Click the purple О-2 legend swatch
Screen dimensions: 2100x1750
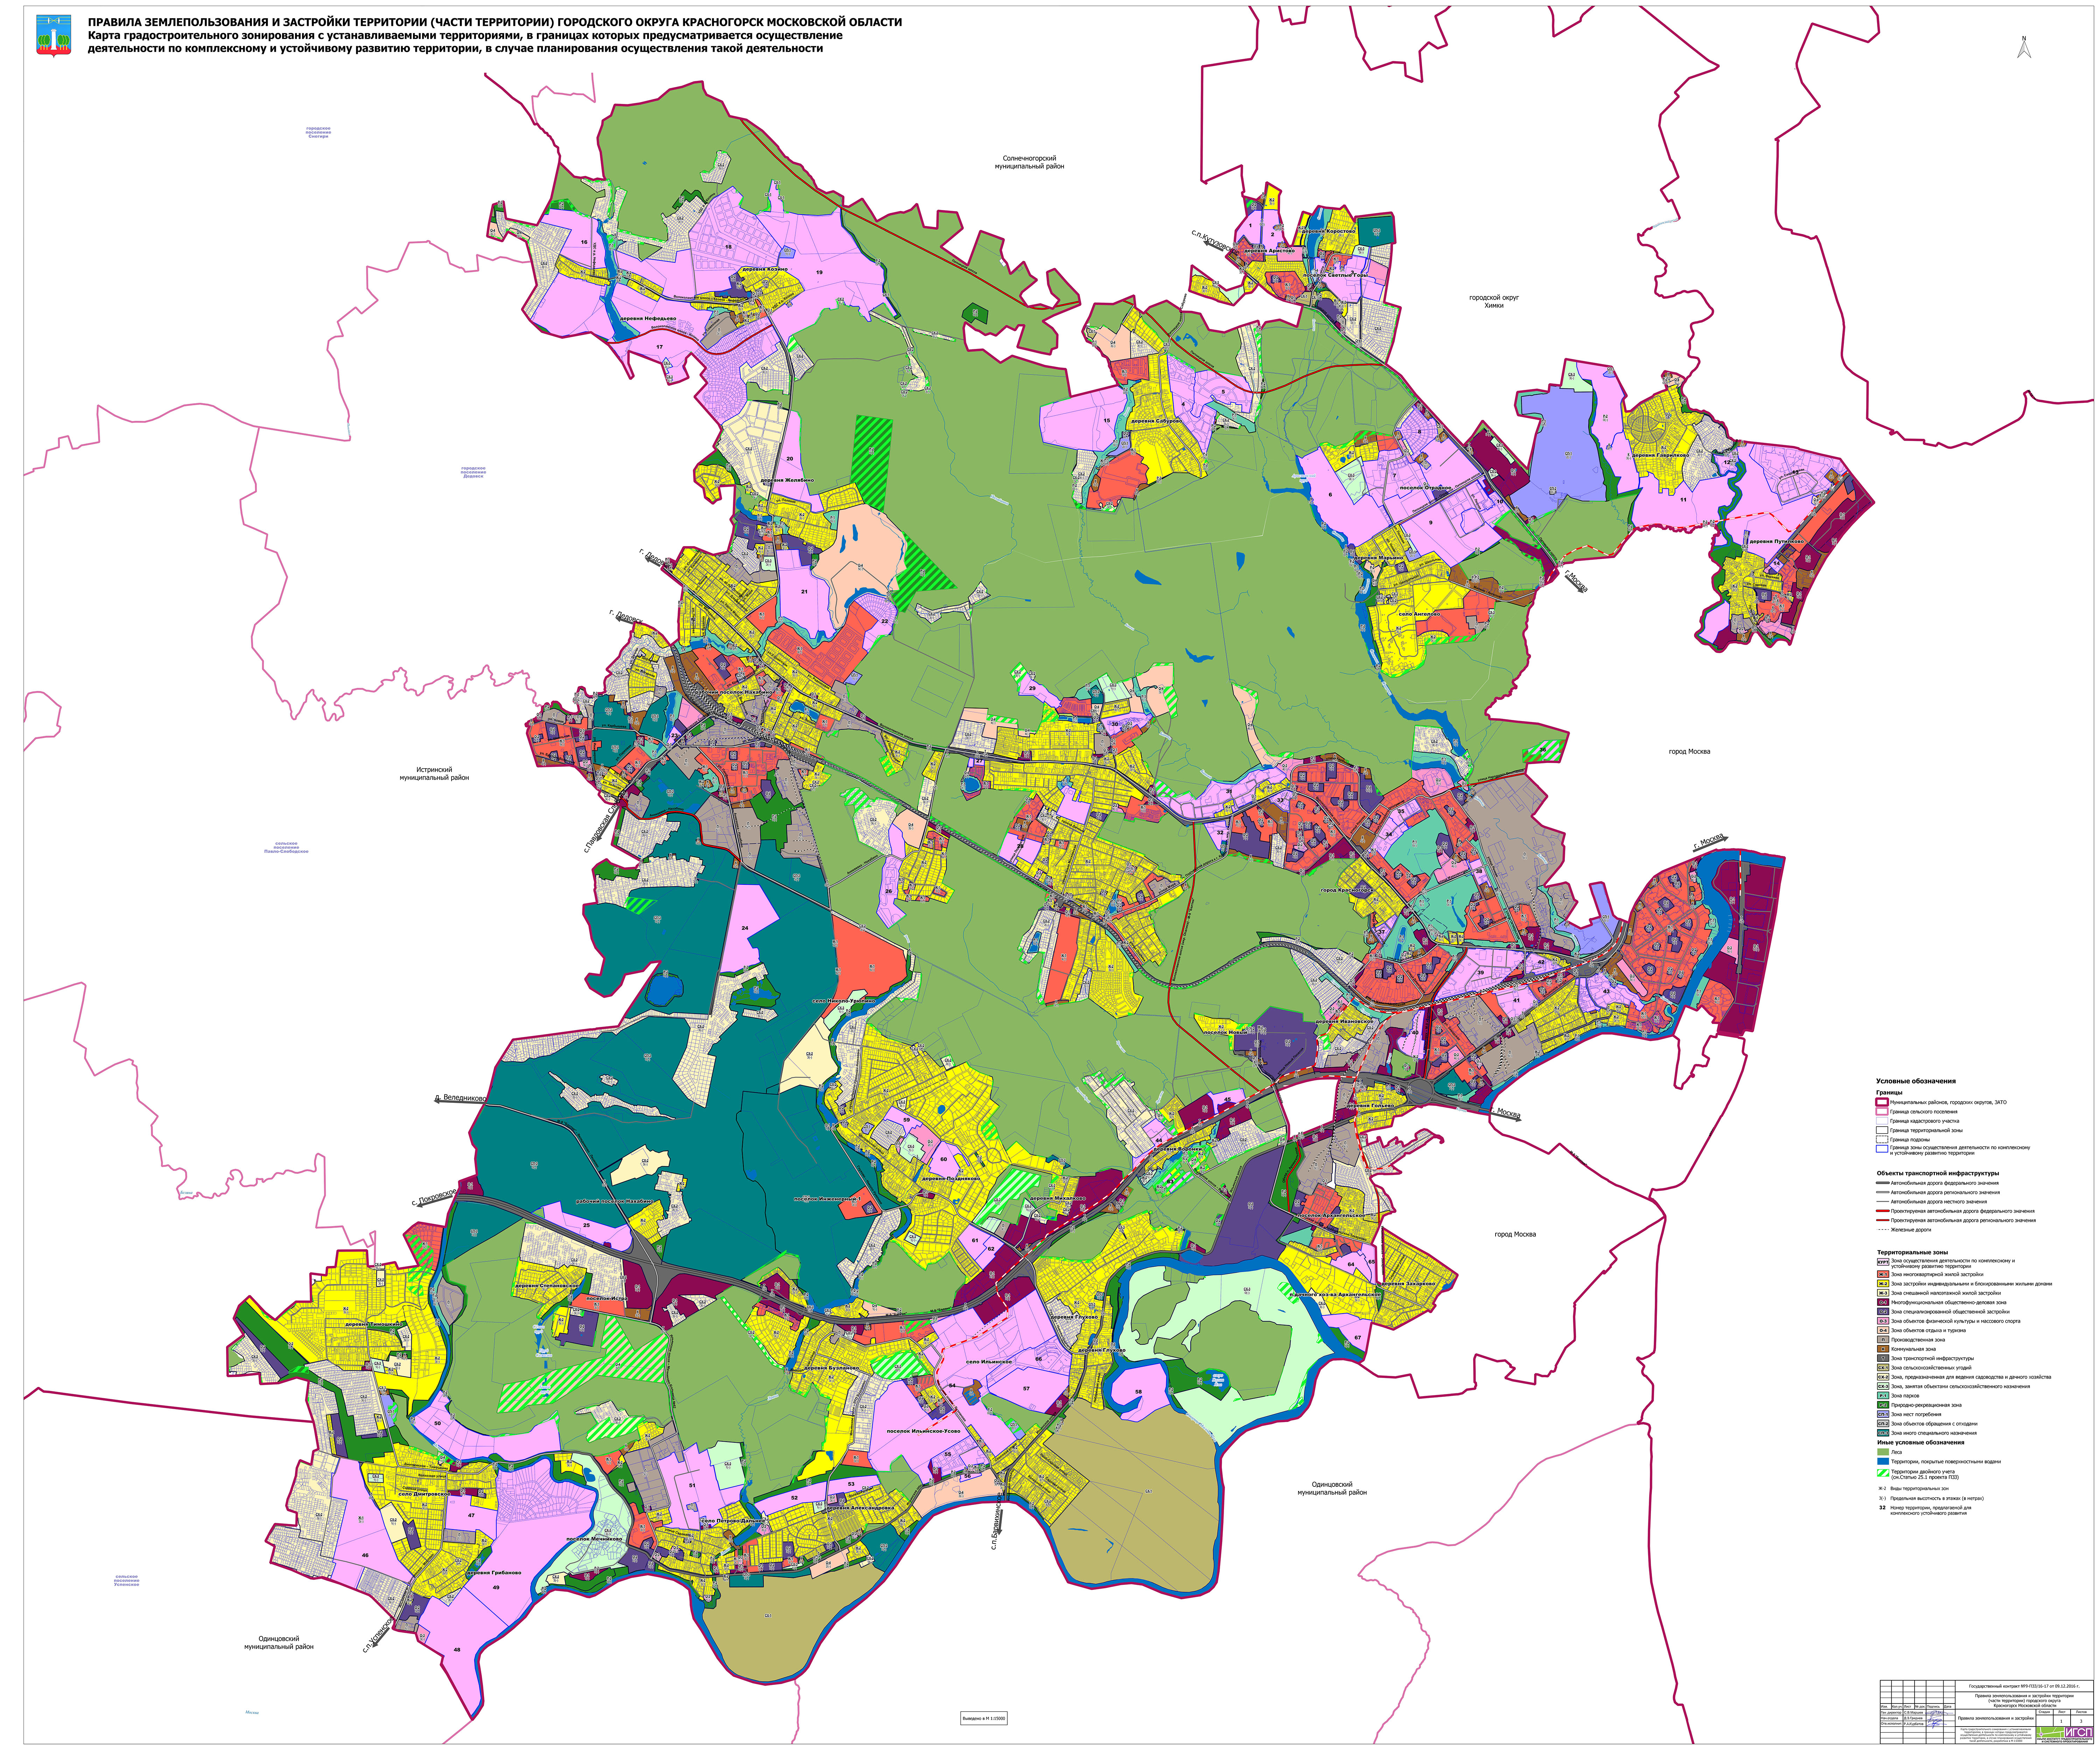1883,1312
